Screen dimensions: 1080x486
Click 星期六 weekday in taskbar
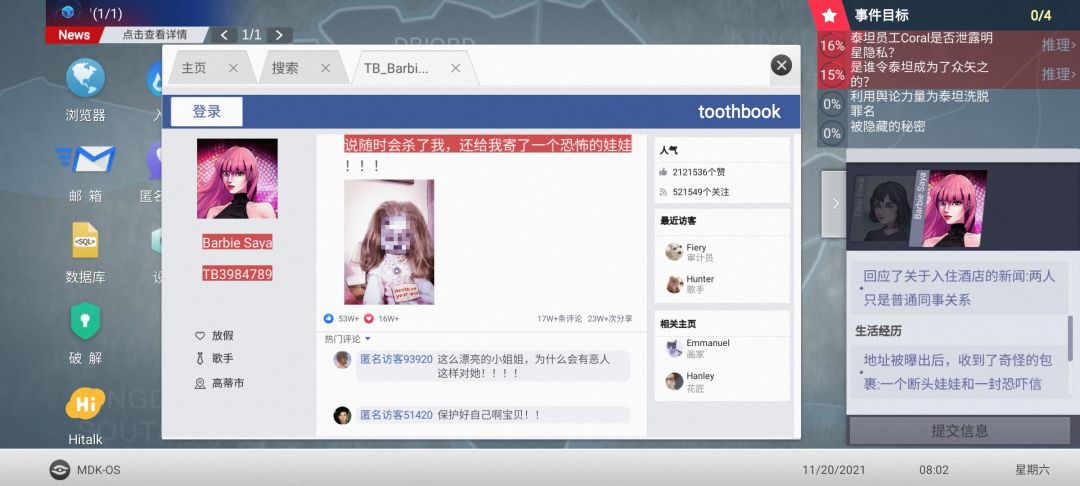pos(1032,470)
